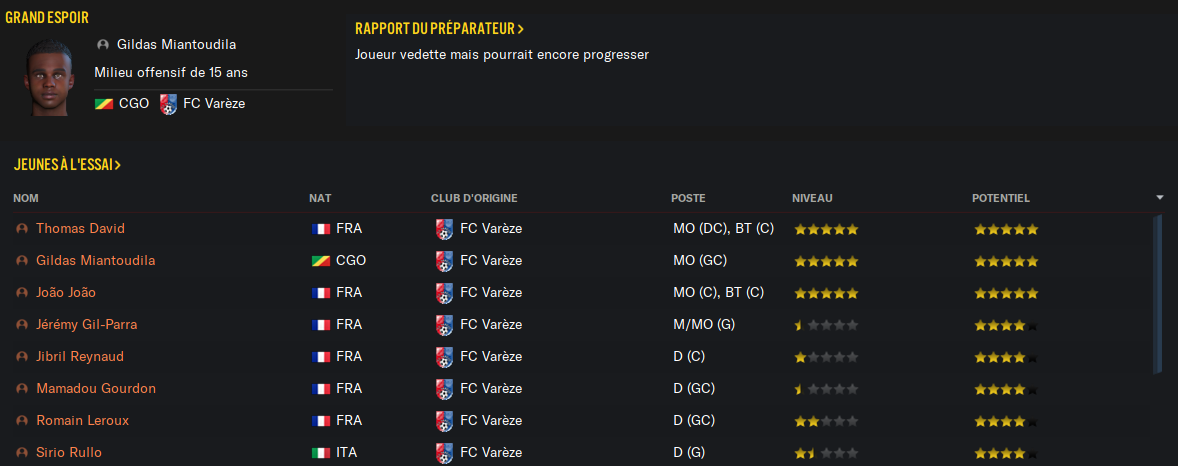Click the vertical scrollbar of the youth list
The height and width of the screenshot is (466, 1178).
[x=1157, y=293]
